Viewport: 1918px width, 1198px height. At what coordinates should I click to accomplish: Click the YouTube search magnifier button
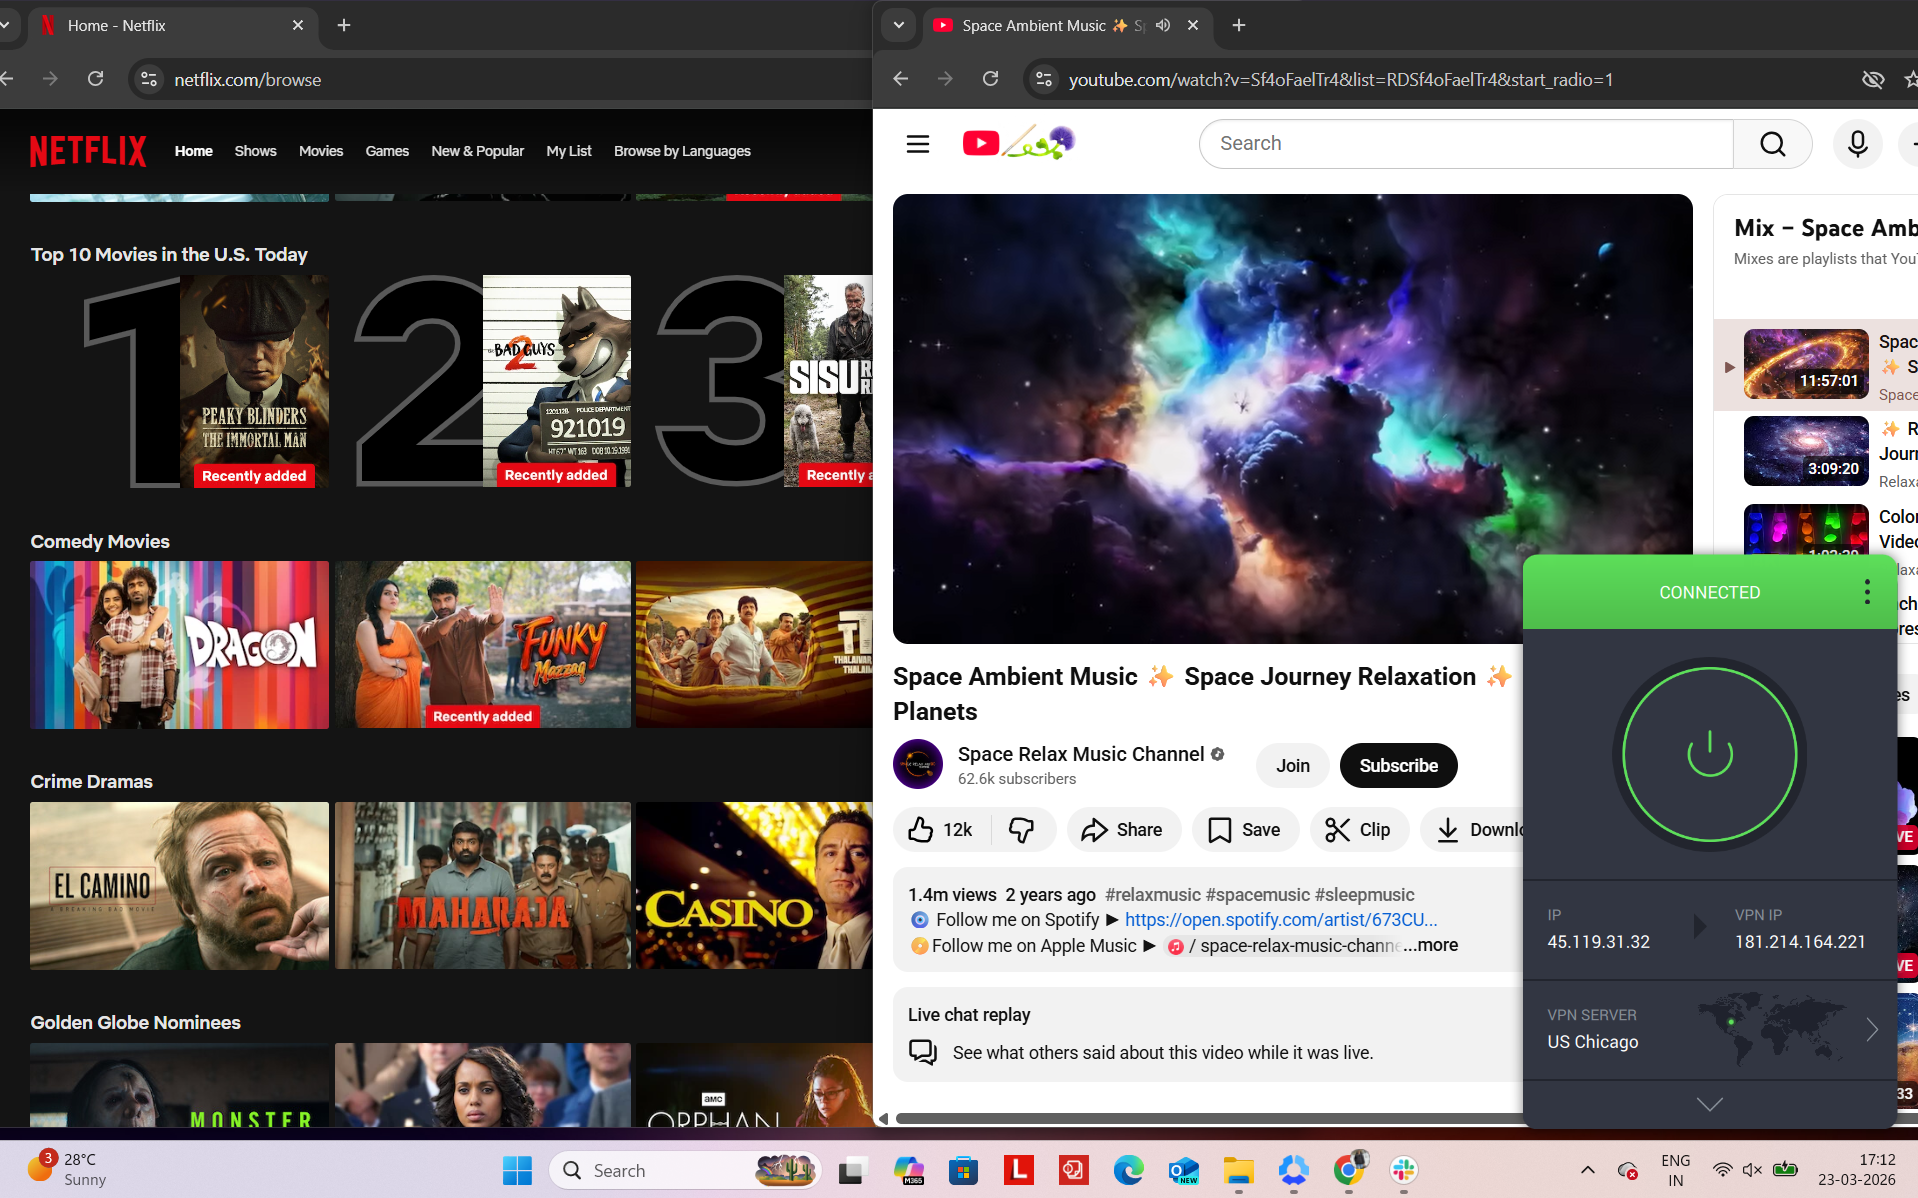1772,144
